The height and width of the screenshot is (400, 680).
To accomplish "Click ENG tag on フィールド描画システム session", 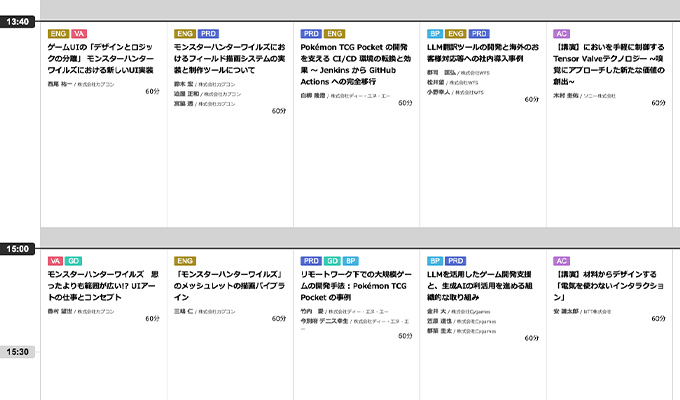I will pyautogui.click(x=185, y=34).
